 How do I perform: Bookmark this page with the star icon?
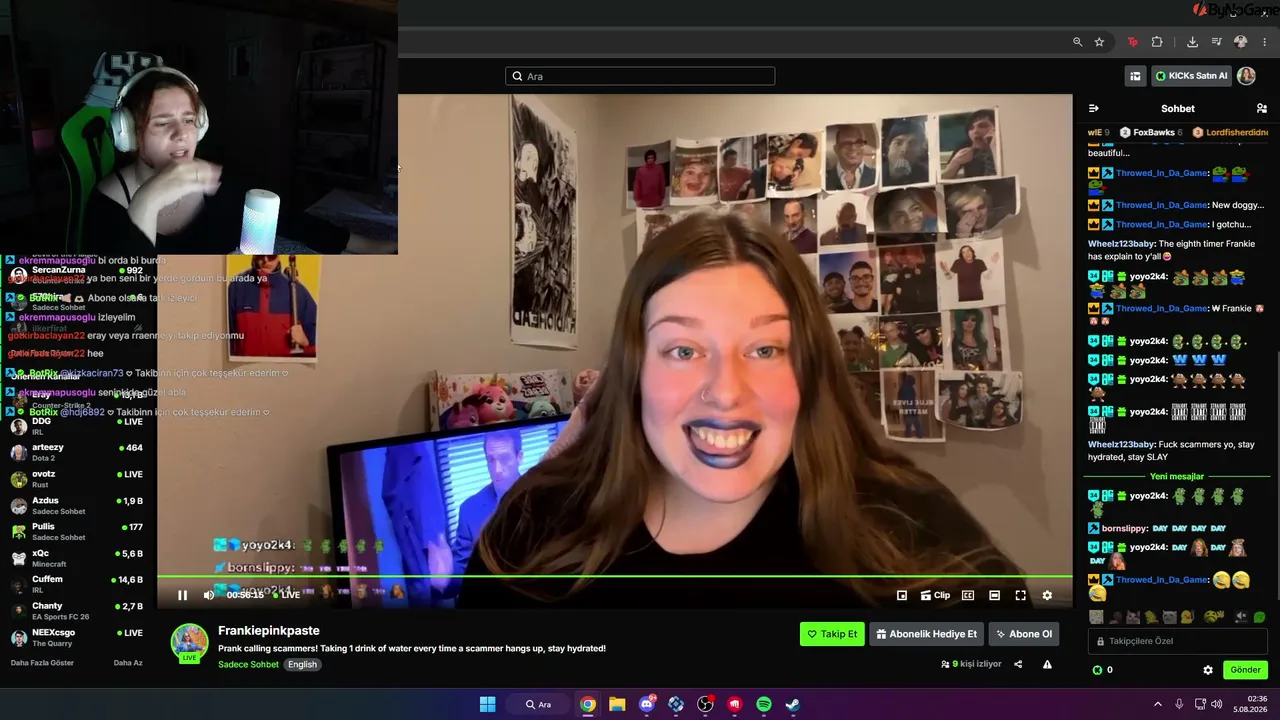pyautogui.click(x=1099, y=42)
